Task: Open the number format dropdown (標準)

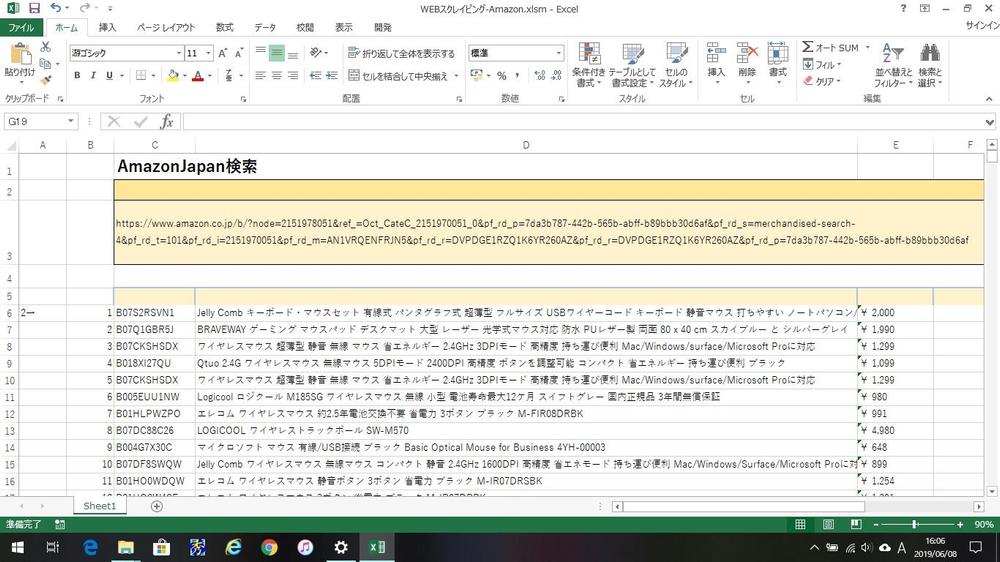Action: 559,53
